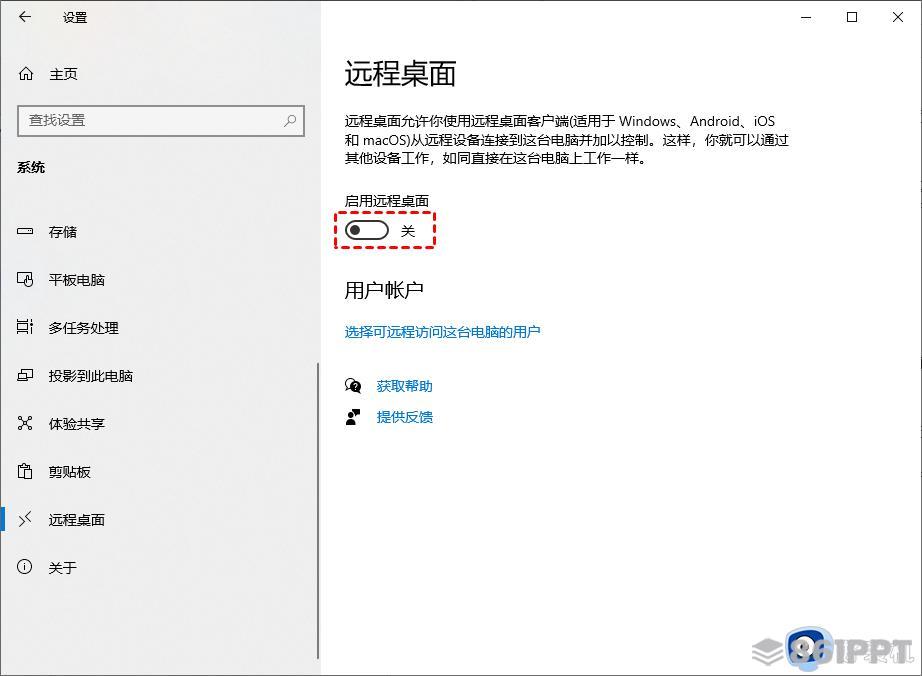Click the 关于 info icon
Screen dimensions: 922x676
[x=25, y=567]
